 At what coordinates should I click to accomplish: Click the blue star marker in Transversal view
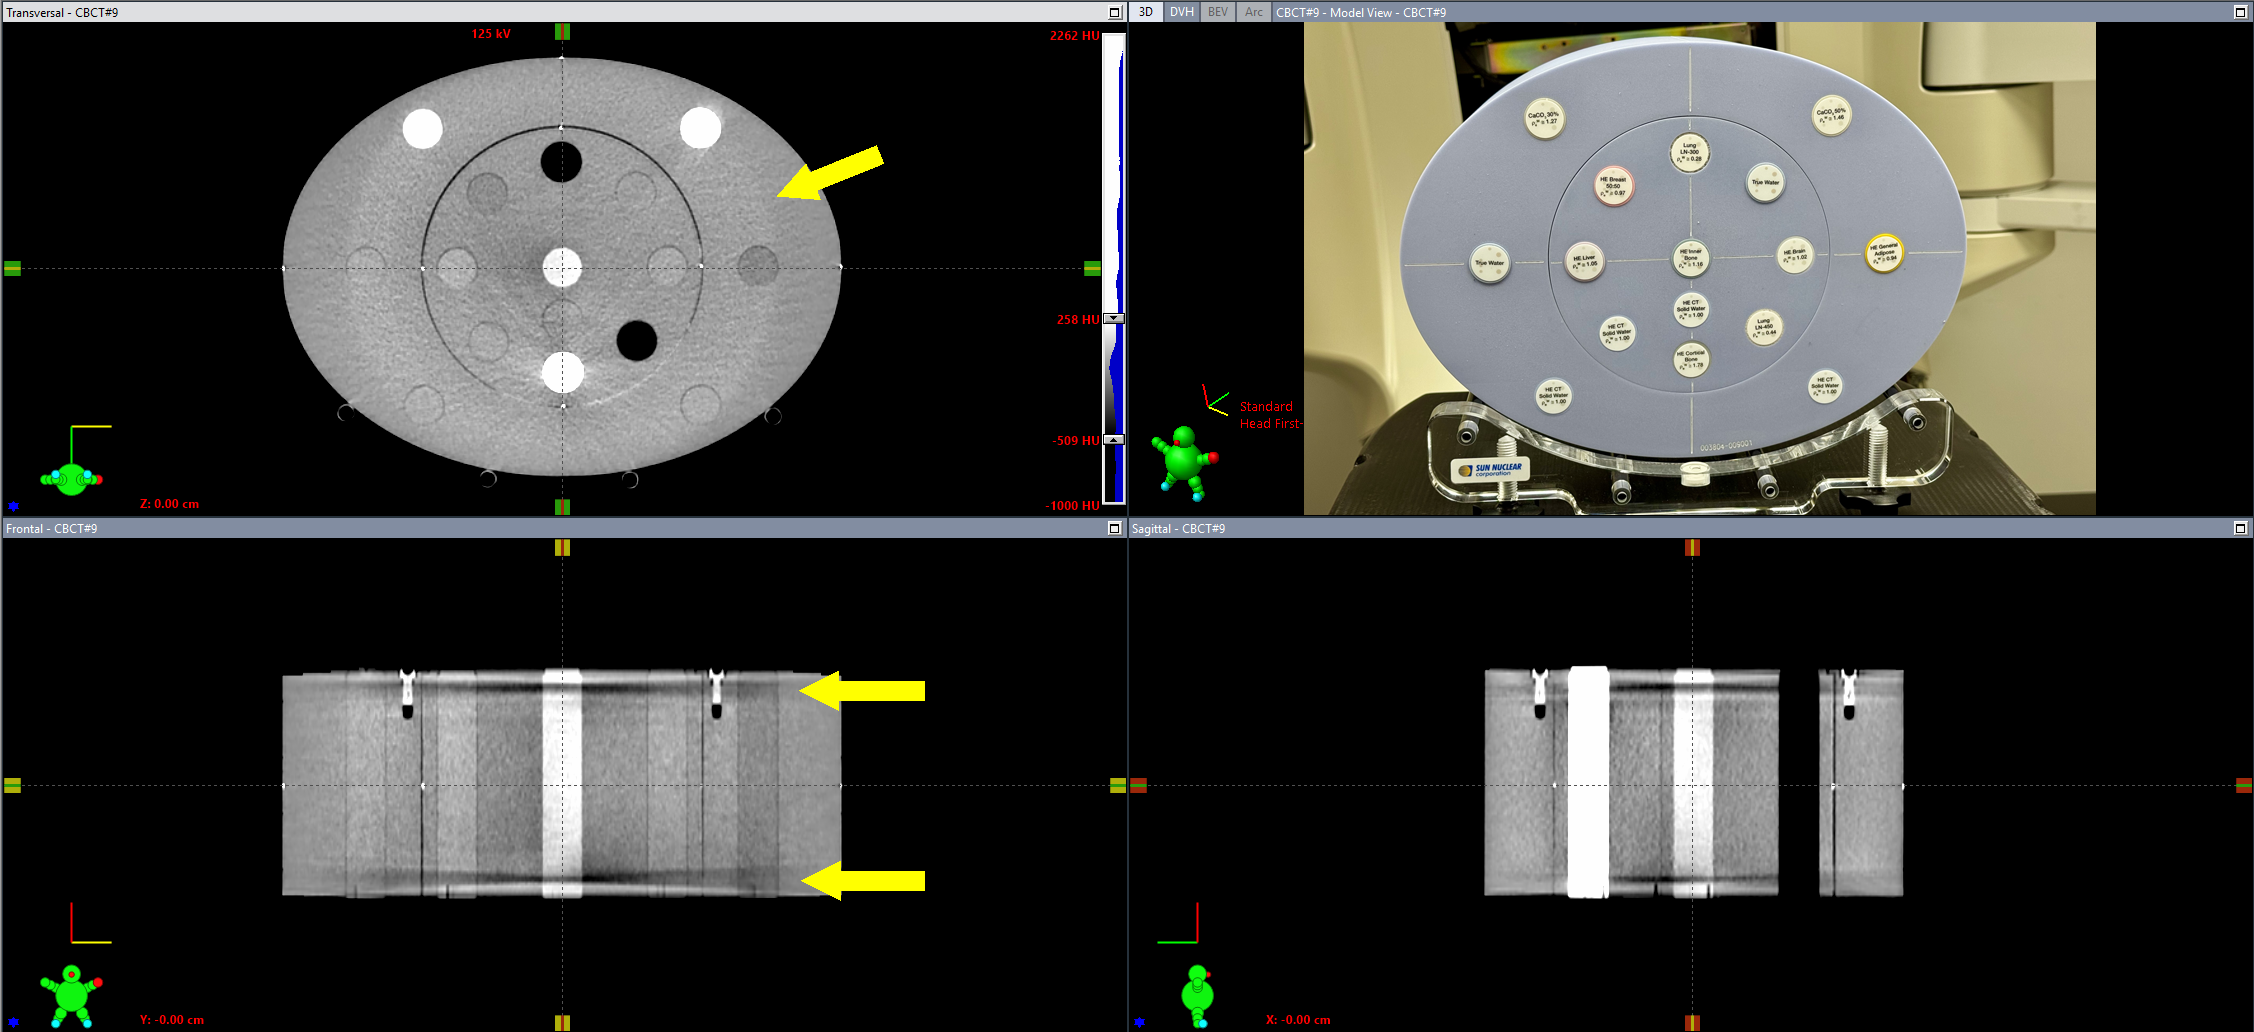pos(14,506)
